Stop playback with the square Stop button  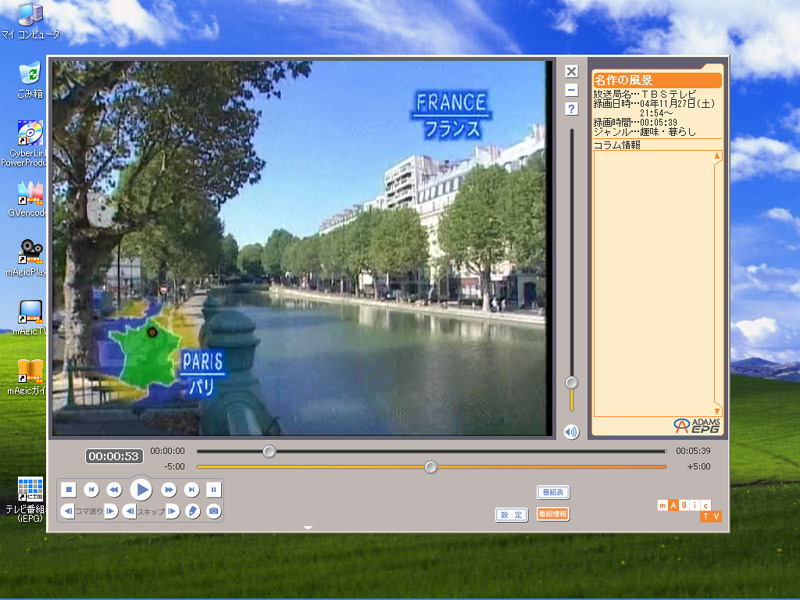68,489
